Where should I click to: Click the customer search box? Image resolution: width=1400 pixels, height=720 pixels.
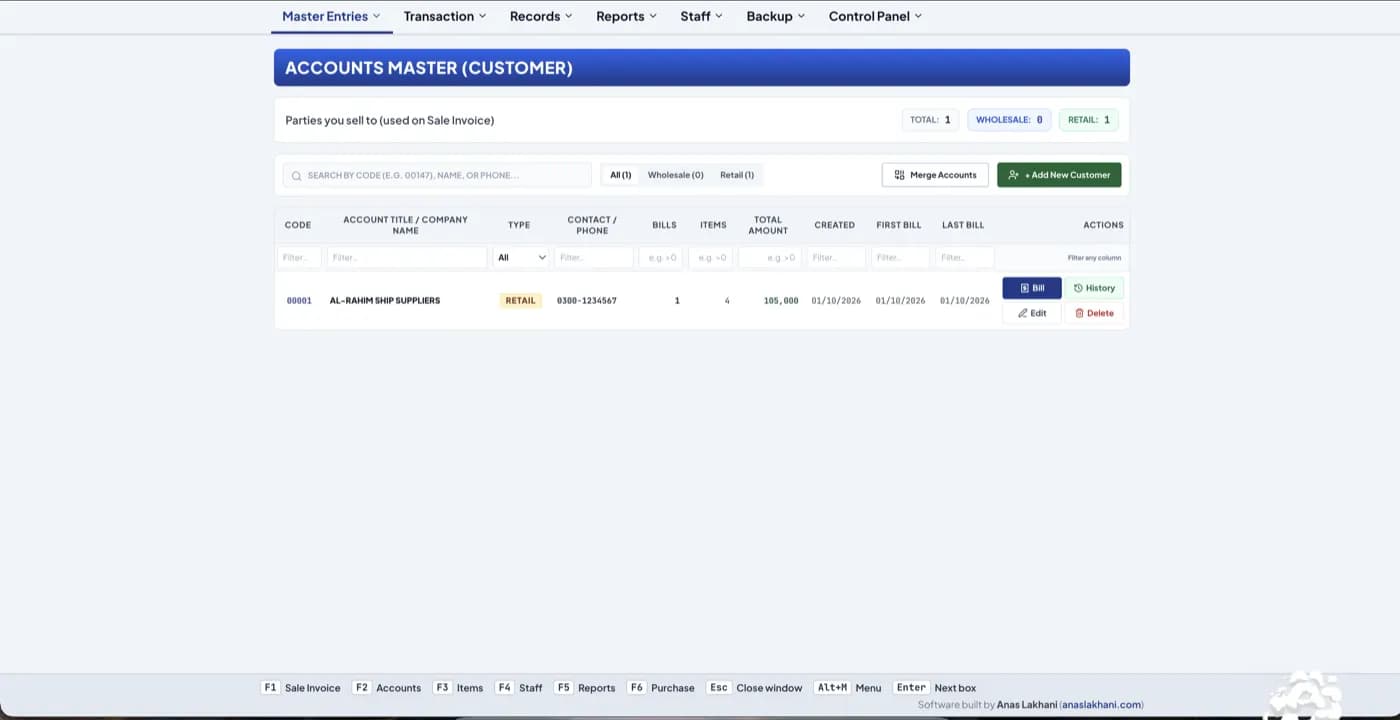pyautogui.click(x=437, y=175)
